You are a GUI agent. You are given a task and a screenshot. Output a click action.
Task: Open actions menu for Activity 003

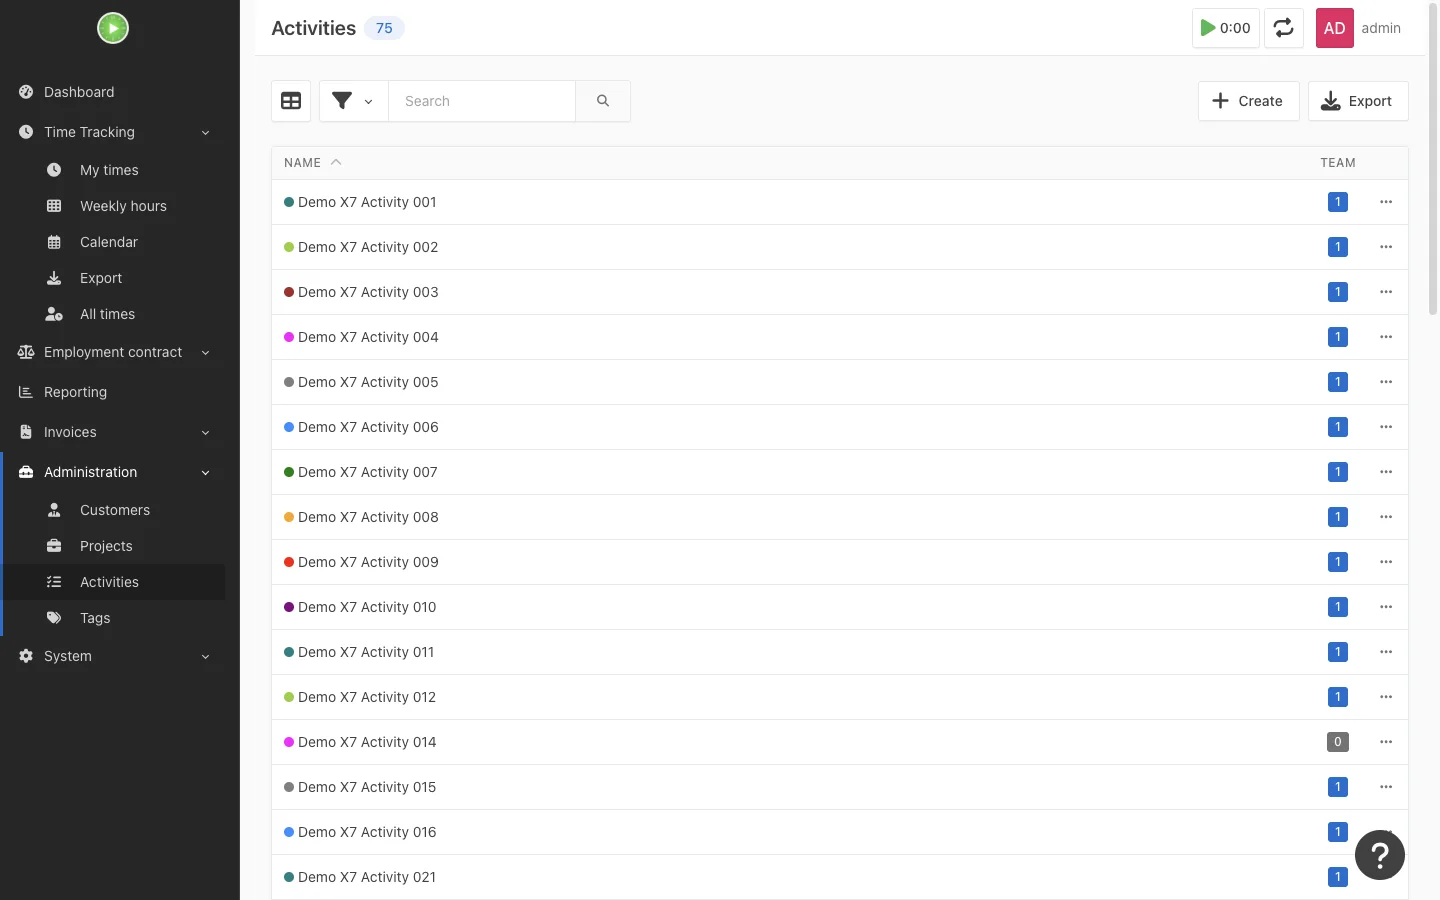[1386, 292]
